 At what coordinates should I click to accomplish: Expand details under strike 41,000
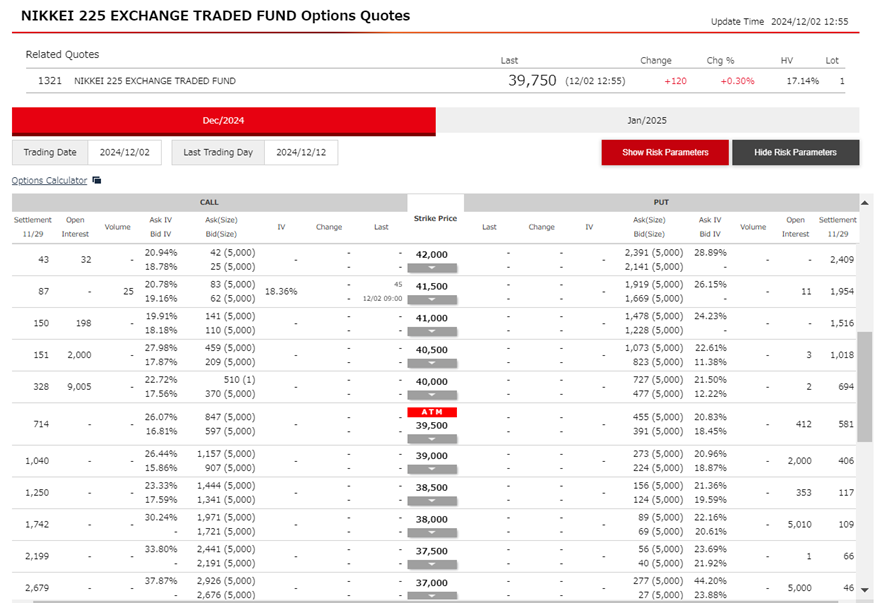[x=432, y=331]
